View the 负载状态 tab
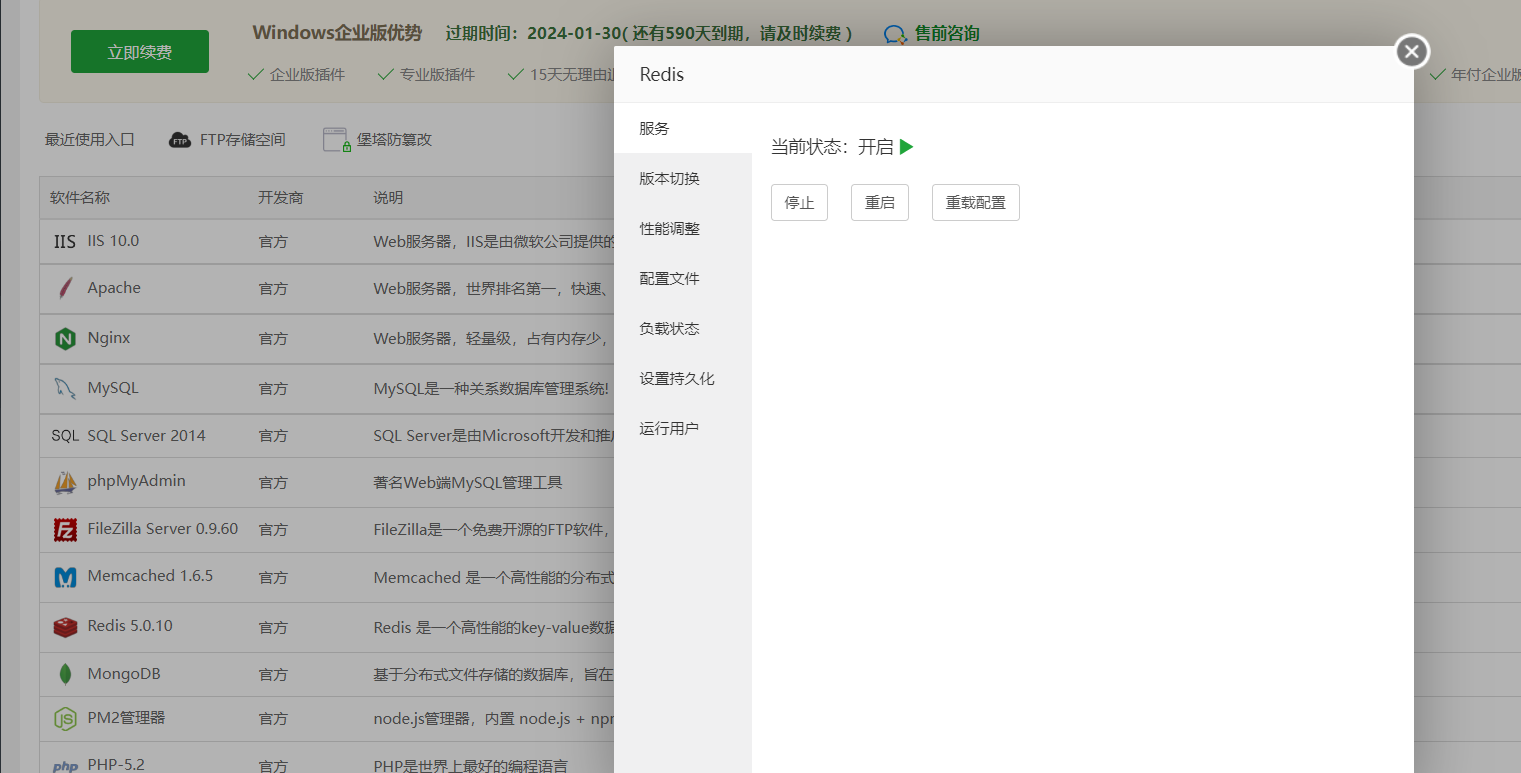This screenshot has height=773, width=1521. 683,329
